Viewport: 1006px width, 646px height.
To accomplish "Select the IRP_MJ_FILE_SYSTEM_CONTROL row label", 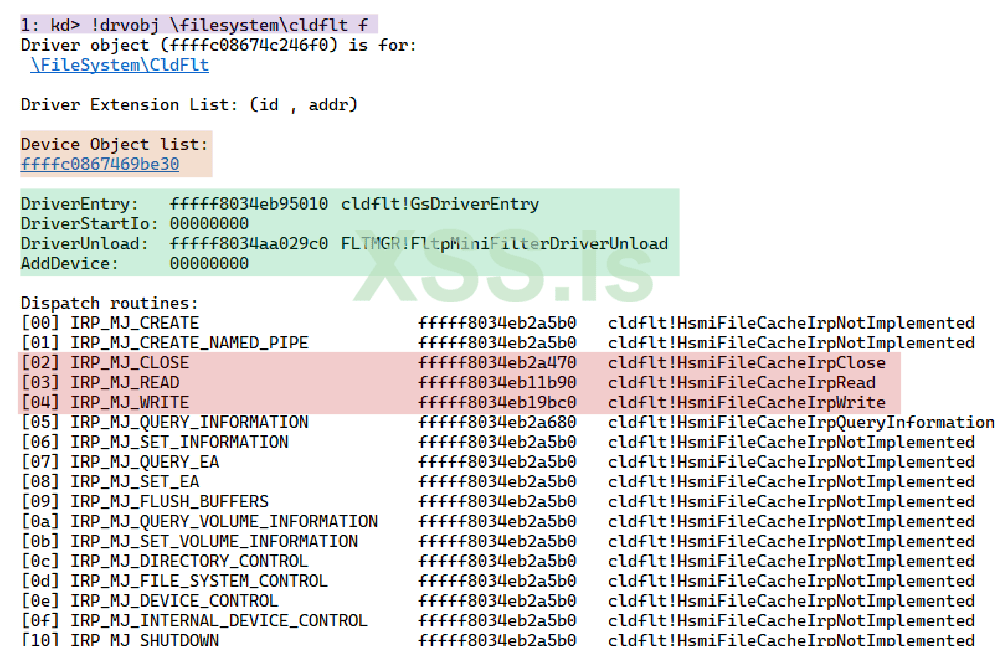I will click(199, 581).
